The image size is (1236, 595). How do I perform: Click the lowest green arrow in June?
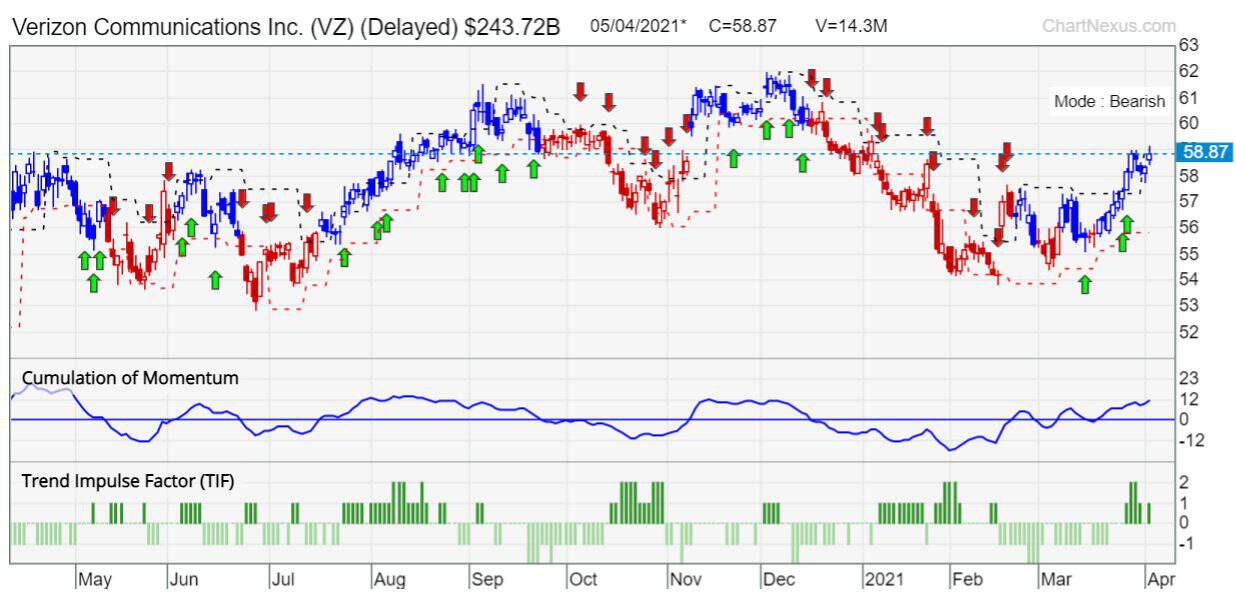click(x=215, y=280)
